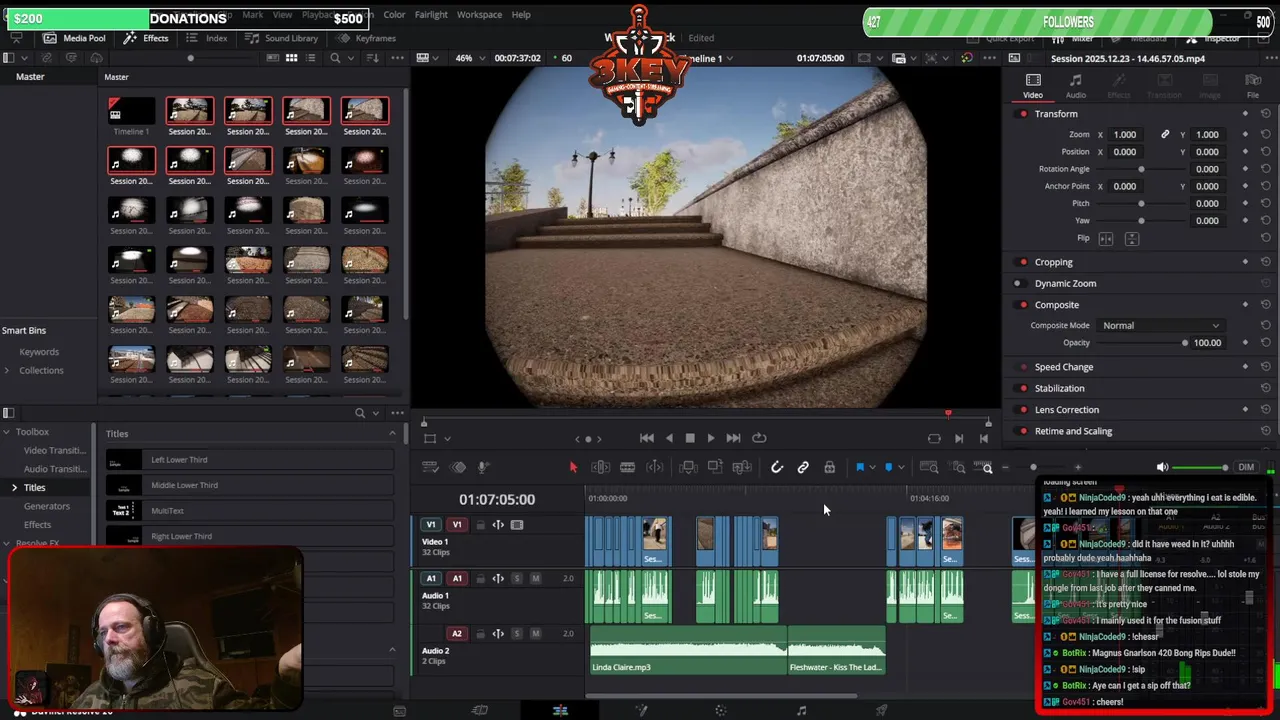Open the Composite Mode dropdown

point(1160,325)
